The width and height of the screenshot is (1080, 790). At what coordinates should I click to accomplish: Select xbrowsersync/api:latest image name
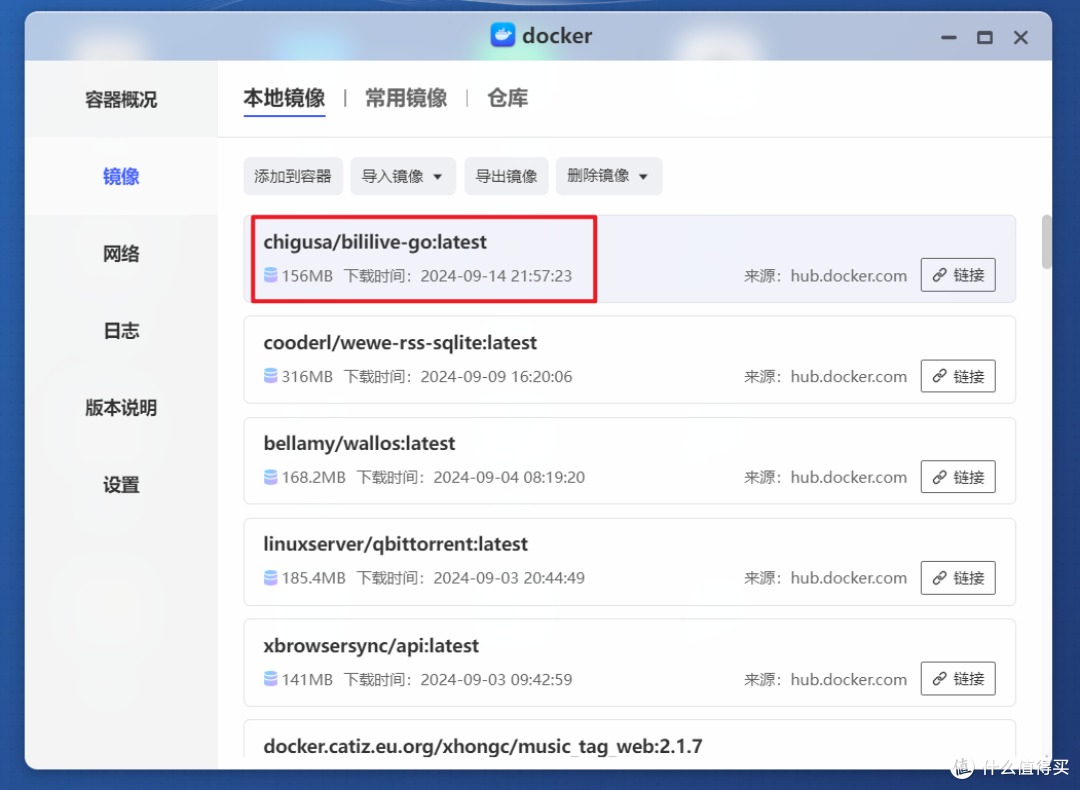(x=371, y=646)
